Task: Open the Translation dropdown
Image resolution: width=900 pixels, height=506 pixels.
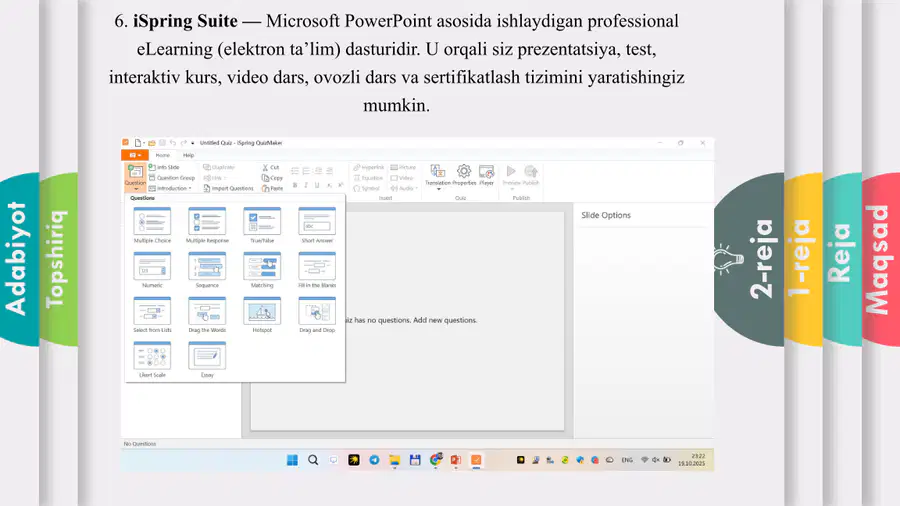Action: 438,177
